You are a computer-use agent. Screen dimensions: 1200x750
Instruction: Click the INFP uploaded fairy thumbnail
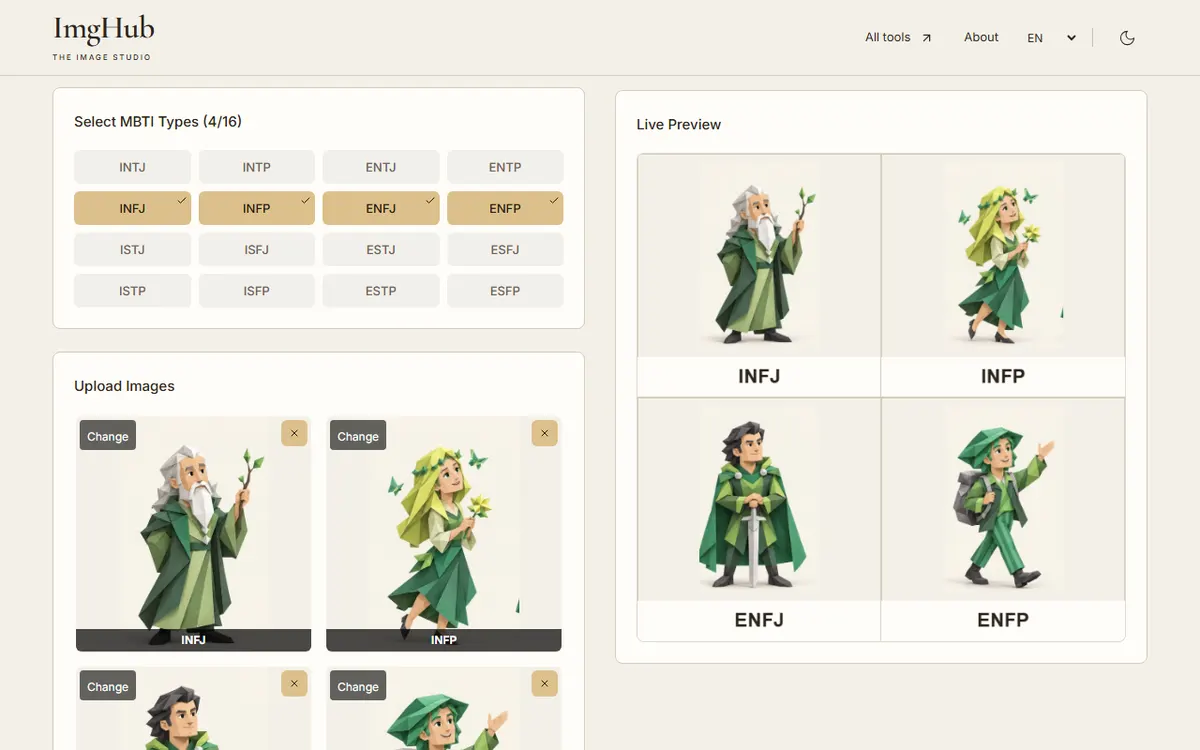[444, 534]
